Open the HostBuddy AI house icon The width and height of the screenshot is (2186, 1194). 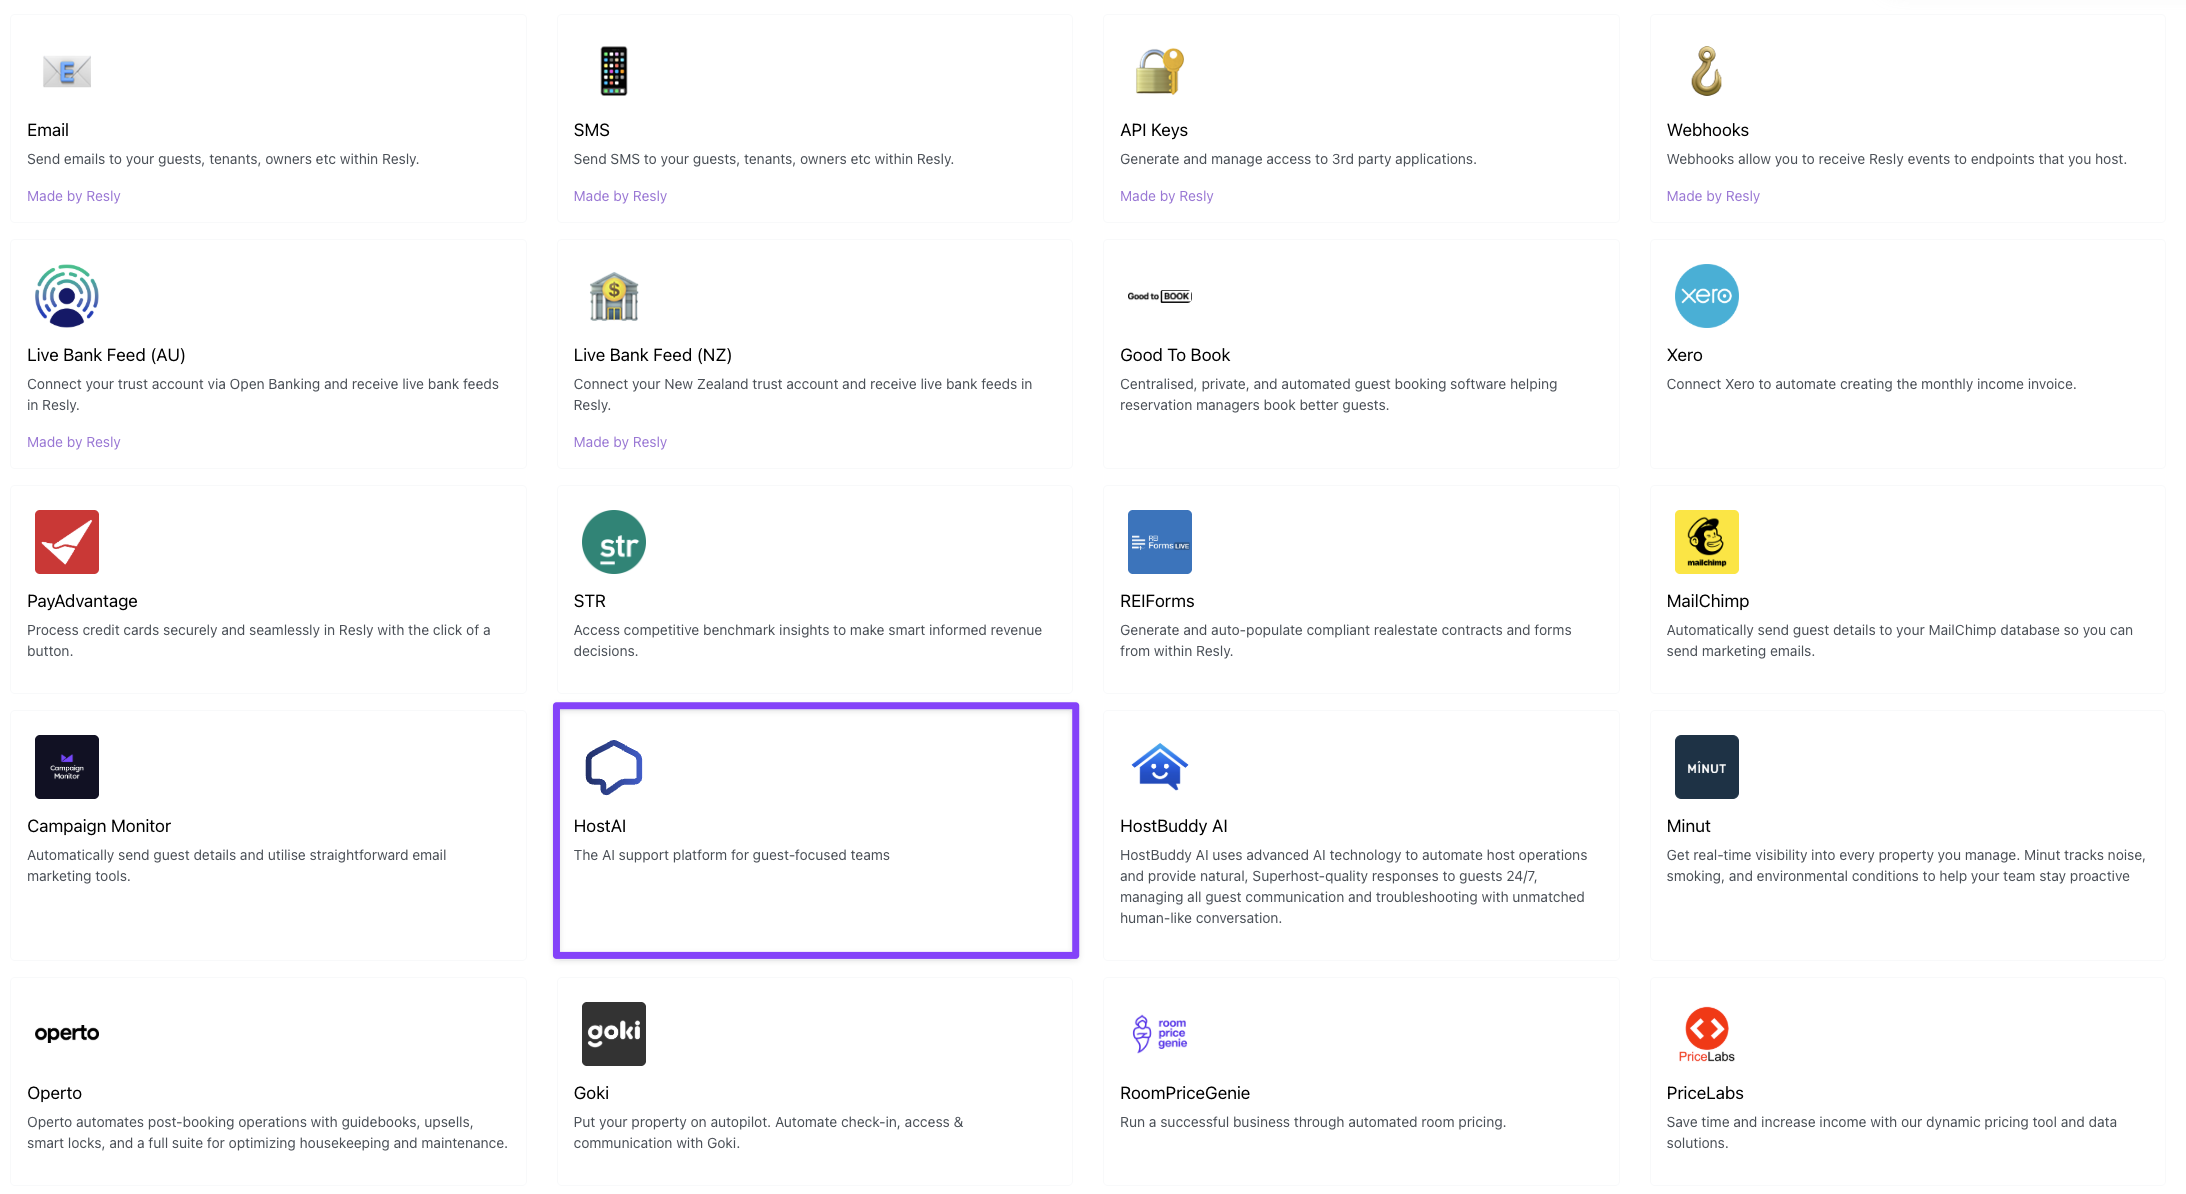1159,767
